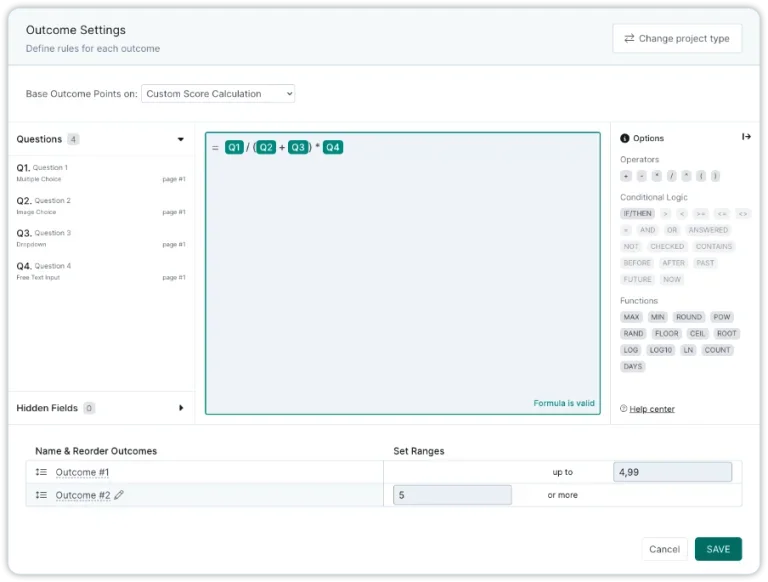Save the outcome settings
The height and width of the screenshot is (582, 768).
pyautogui.click(x=718, y=549)
